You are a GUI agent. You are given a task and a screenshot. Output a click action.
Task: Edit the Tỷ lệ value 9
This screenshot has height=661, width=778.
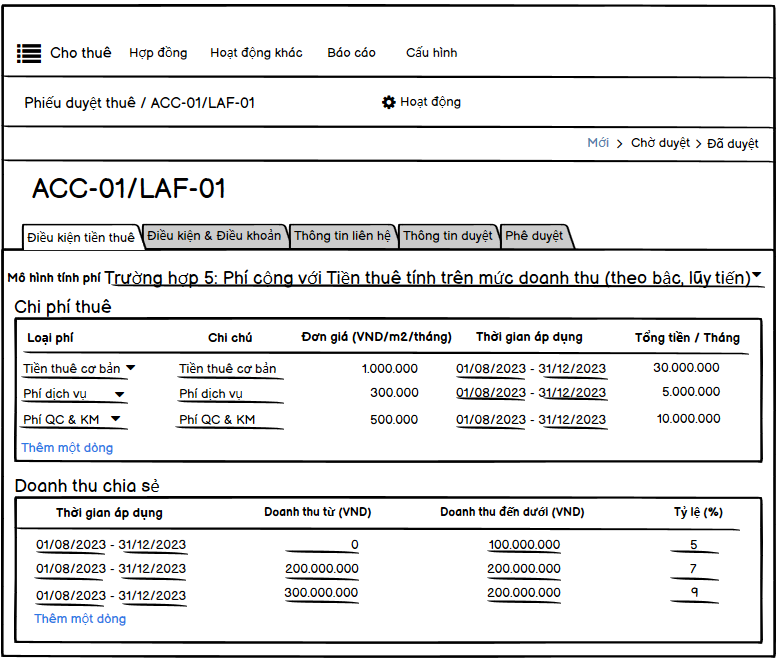(x=694, y=593)
